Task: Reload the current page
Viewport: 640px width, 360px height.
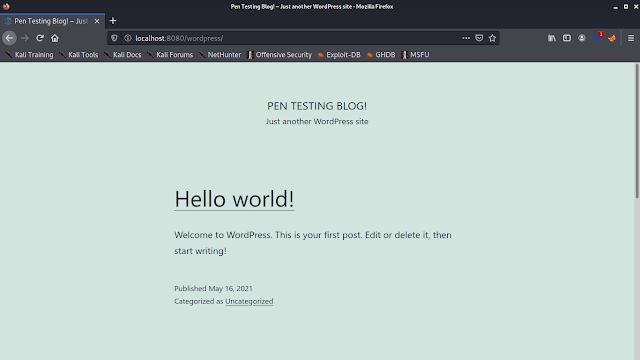Action: click(x=40, y=38)
